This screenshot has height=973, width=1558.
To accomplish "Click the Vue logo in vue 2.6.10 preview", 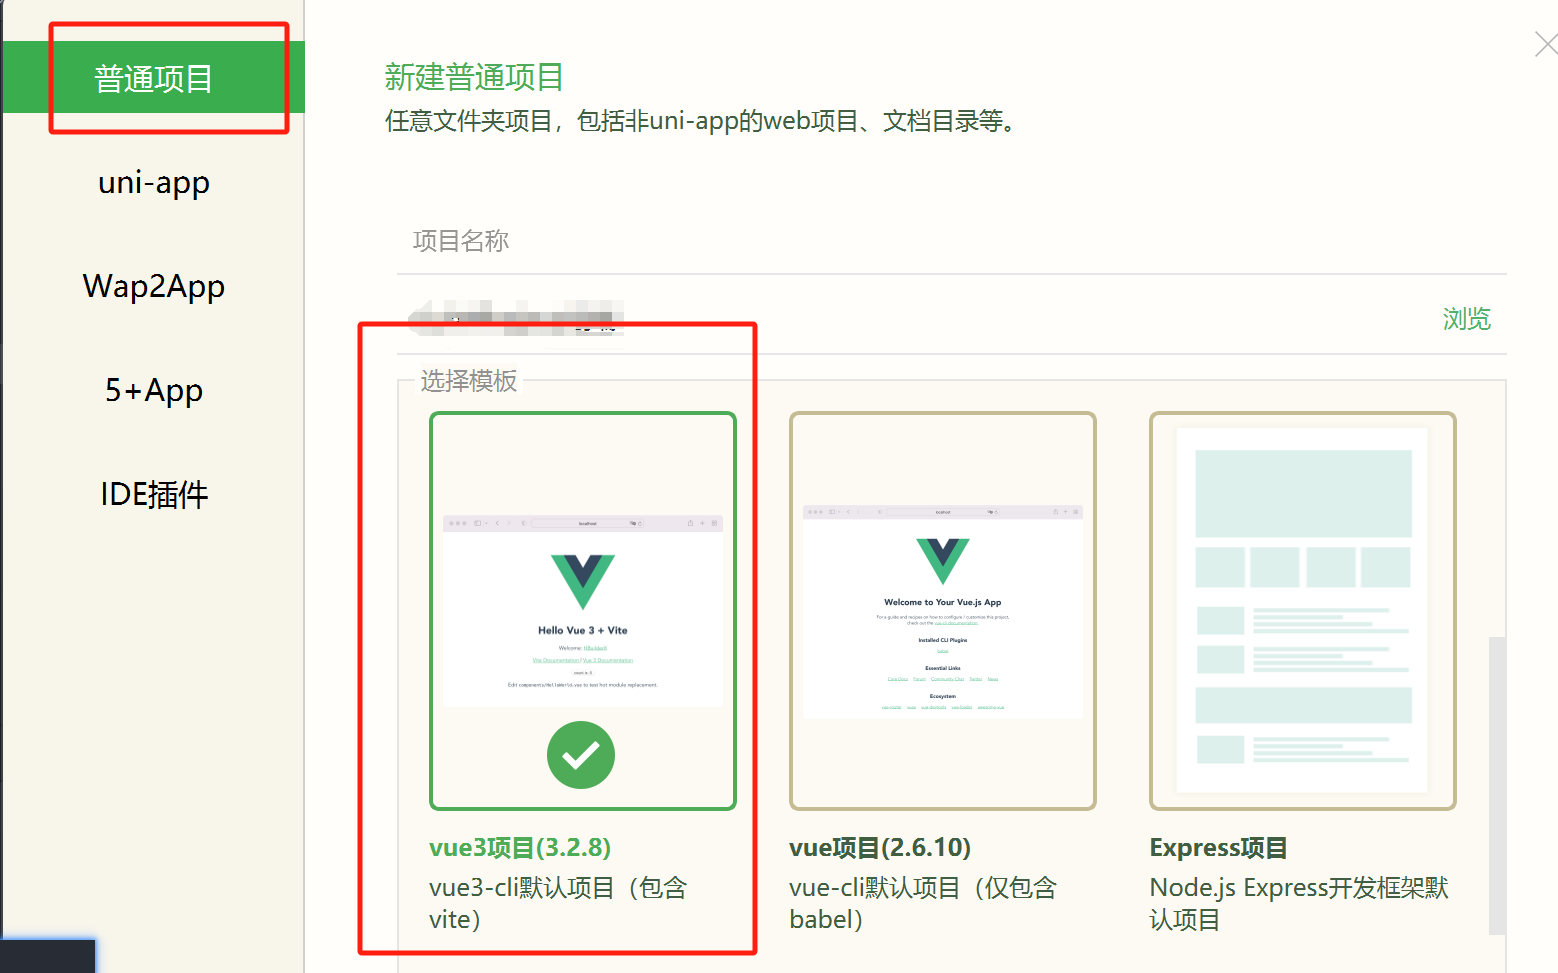I will point(943,561).
